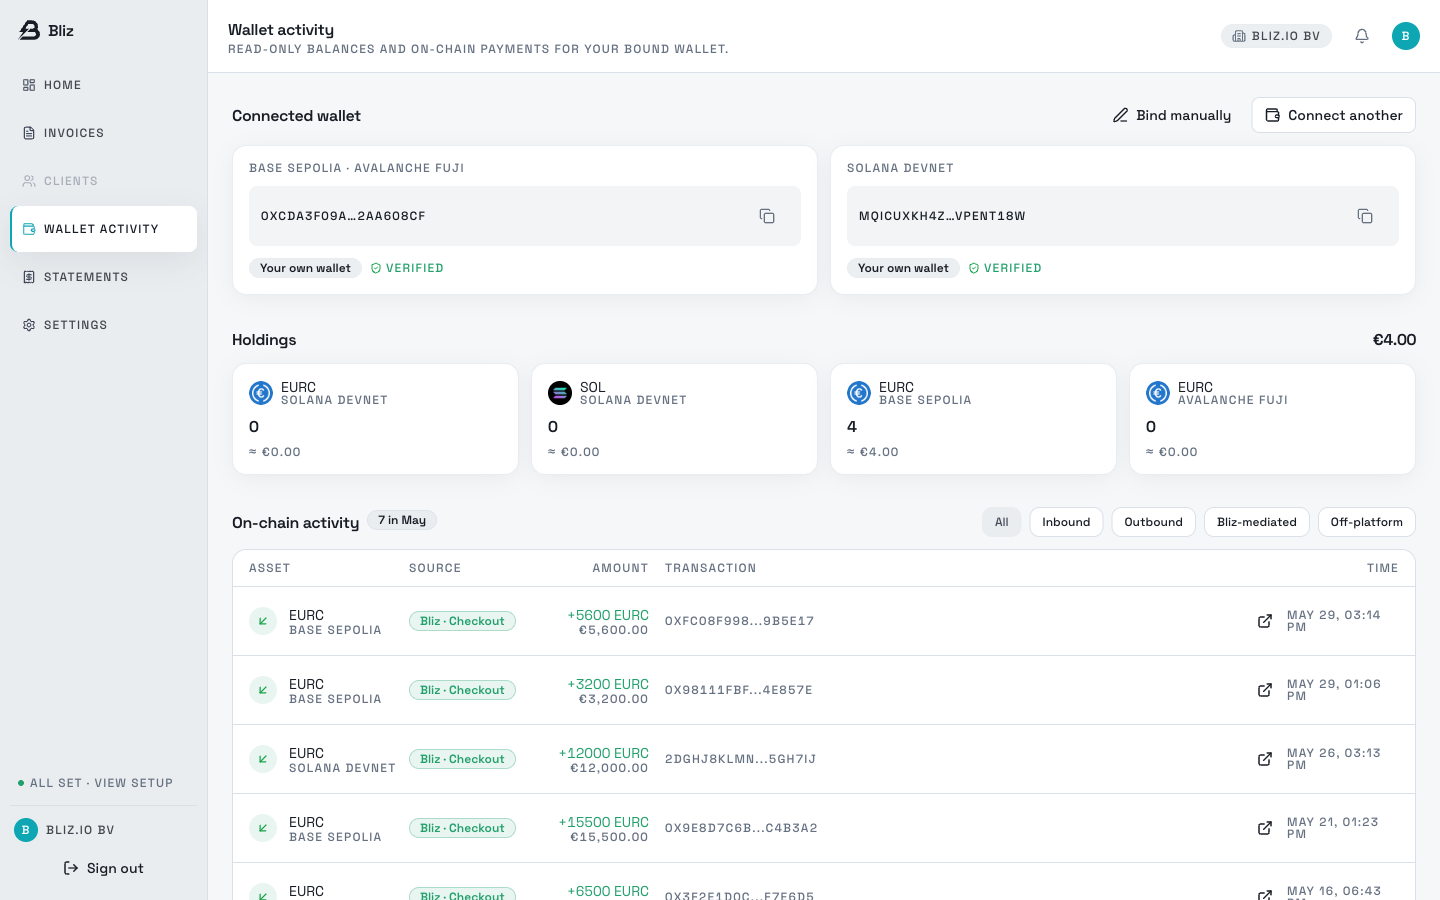
Task: Select the All activity filter
Action: pyautogui.click(x=1002, y=522)
